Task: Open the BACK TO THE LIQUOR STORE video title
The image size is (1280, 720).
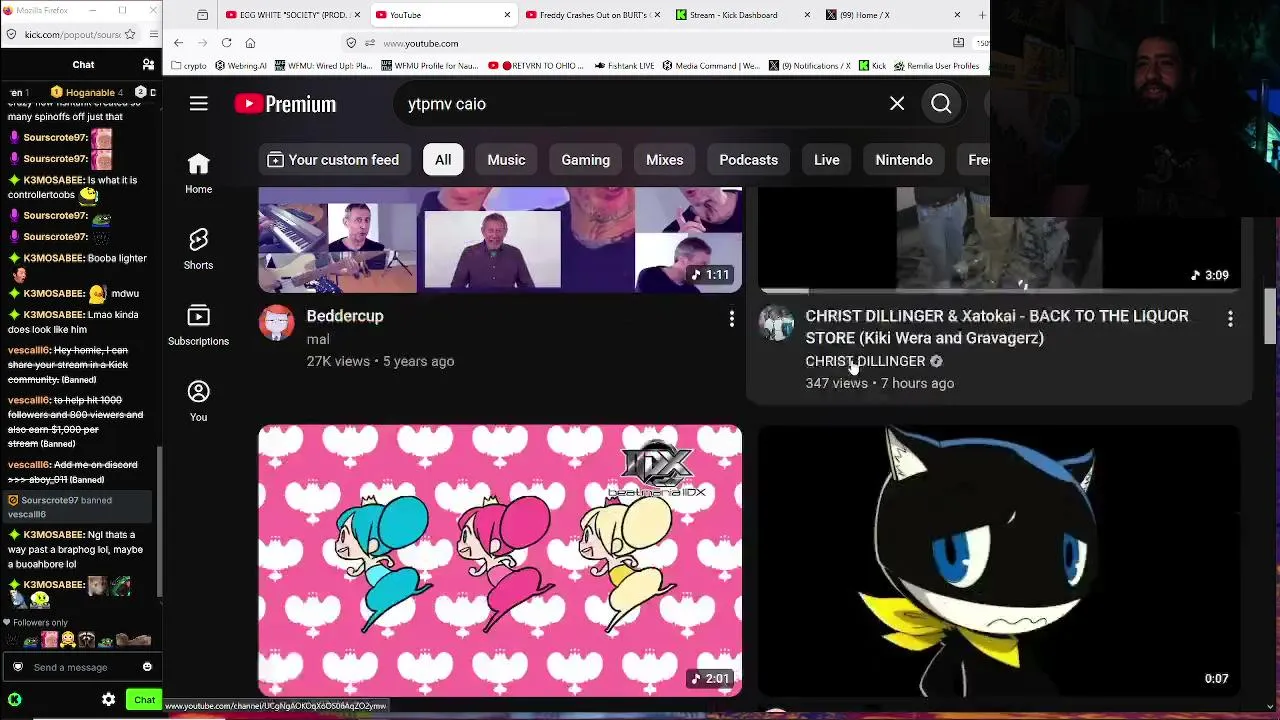Action: (x=997, y=327)
